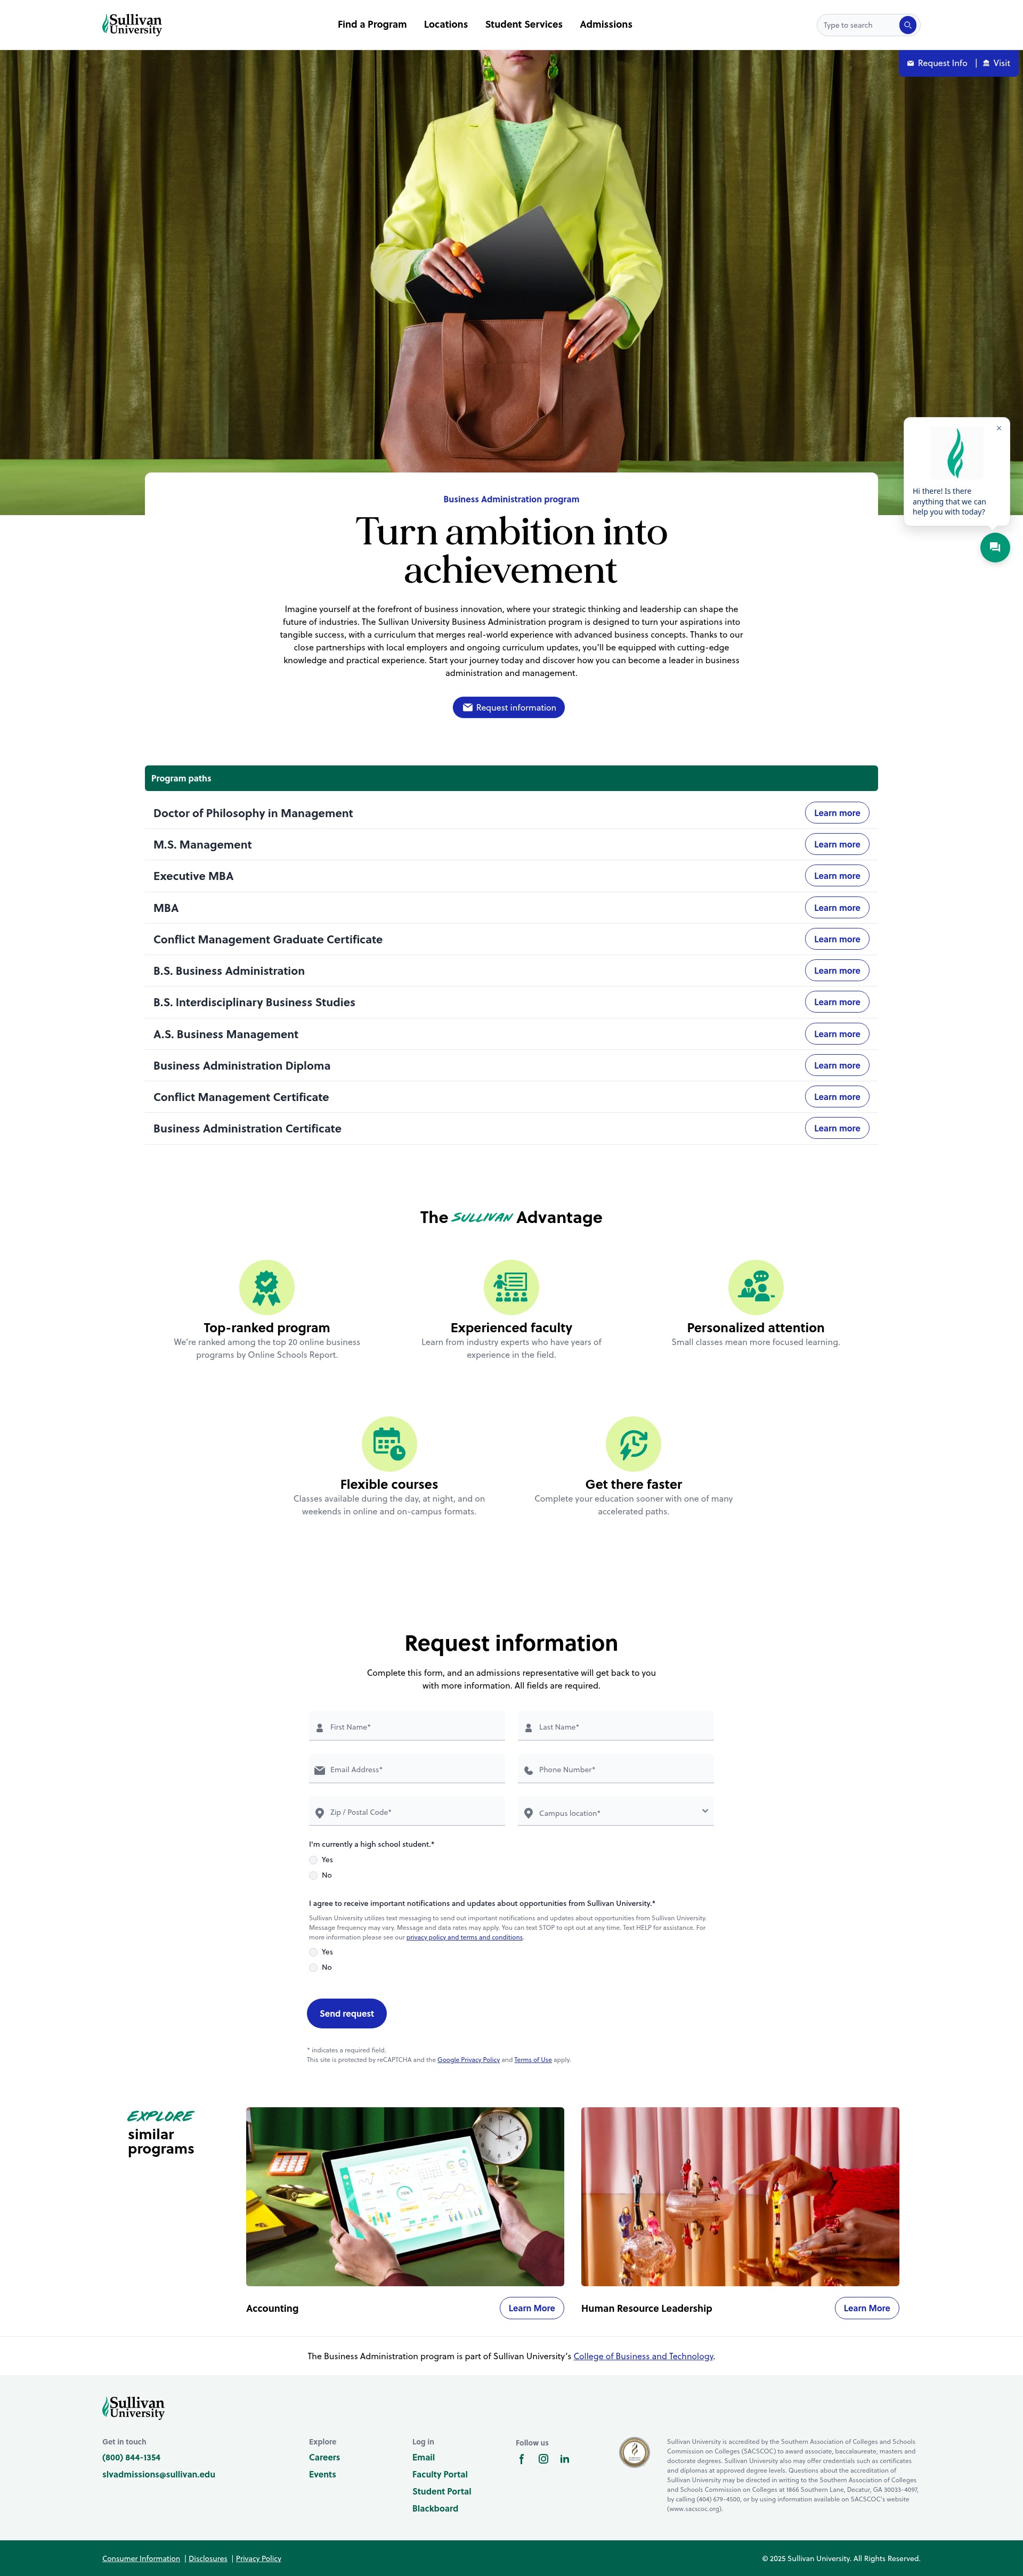Open Google Privacy Policy link
The height and width of the screenshot is (2576, 1023).
[x=468, y=2060]
